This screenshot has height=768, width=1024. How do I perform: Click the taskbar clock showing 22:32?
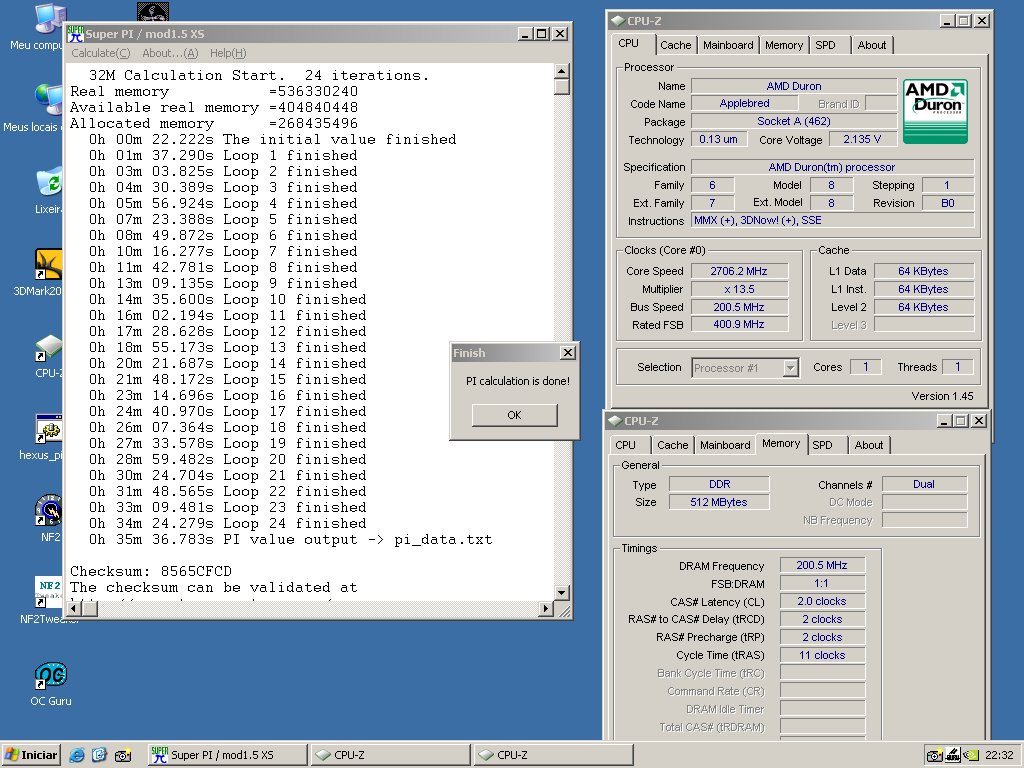click(x=999, y=756)
